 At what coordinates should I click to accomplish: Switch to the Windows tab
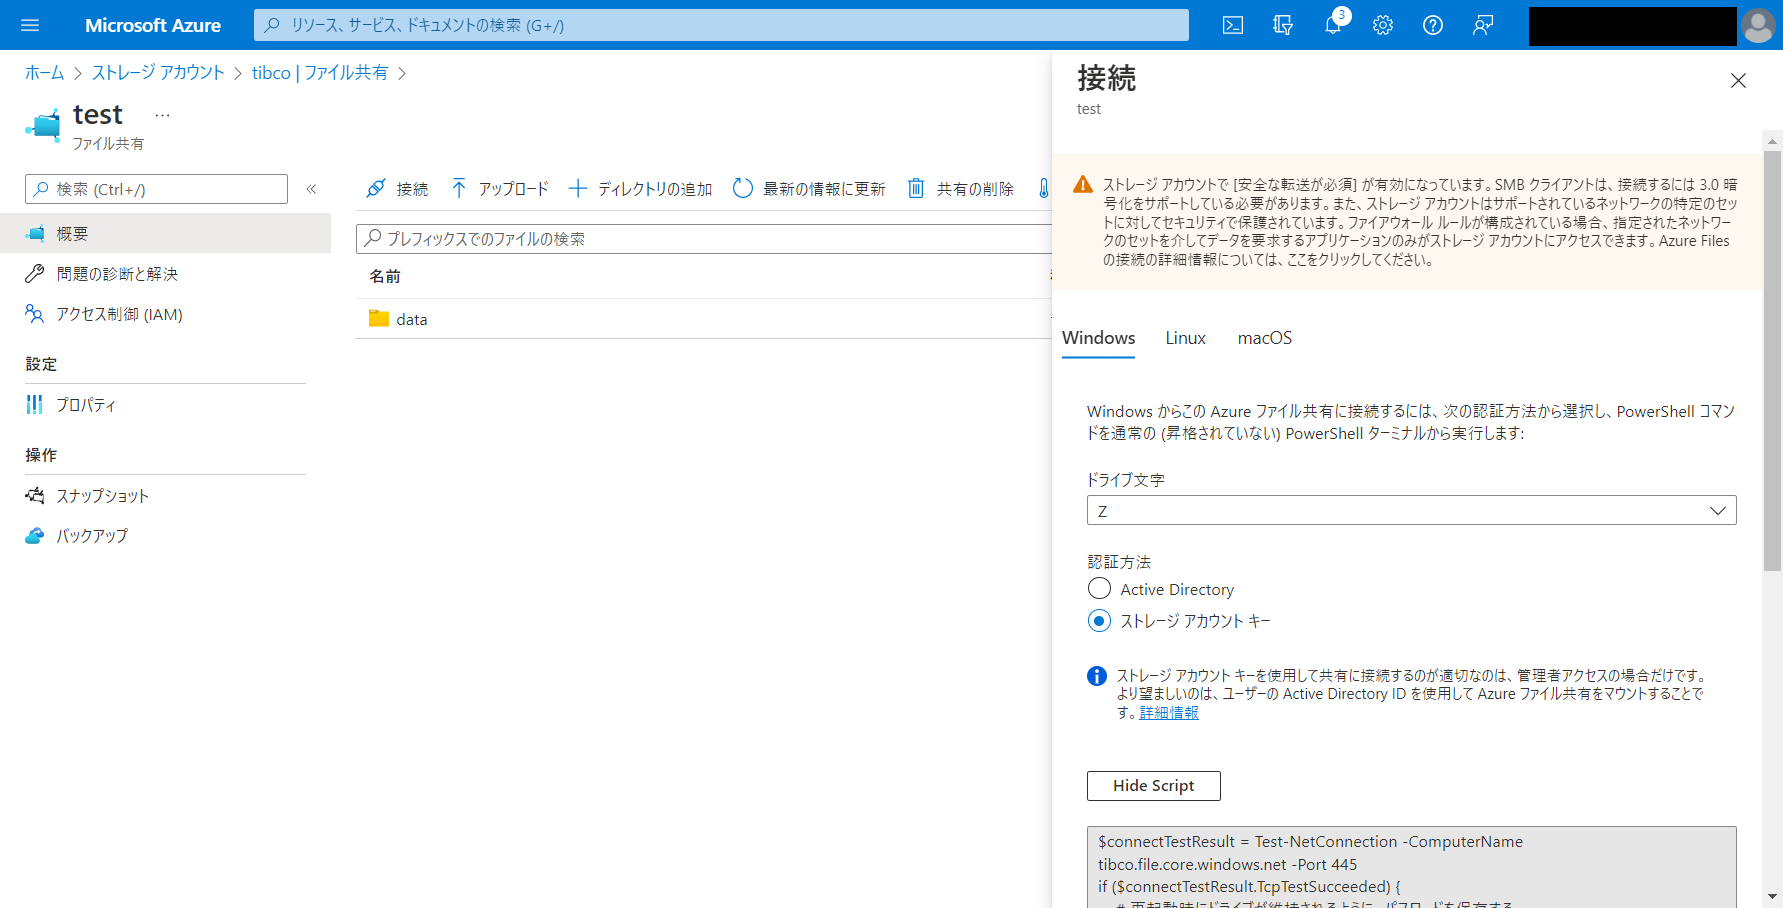pyautogui.click(x=1098, y=338)
